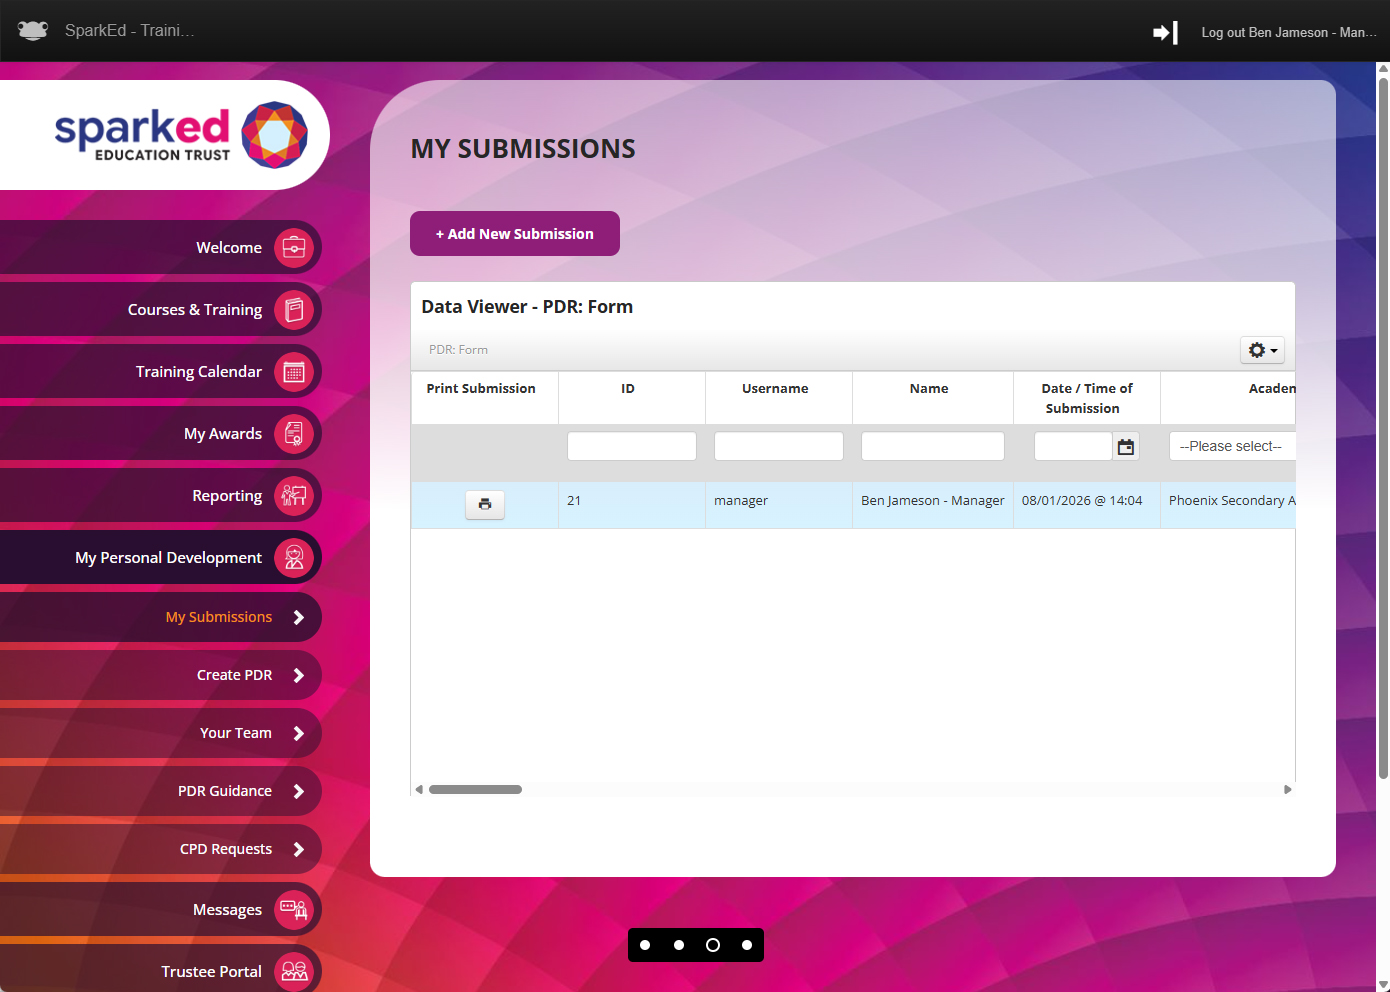Viewport: 1390px width, 992px height.
Task: Select the last carousel dot indicator
Action: (x=747, y=945)
